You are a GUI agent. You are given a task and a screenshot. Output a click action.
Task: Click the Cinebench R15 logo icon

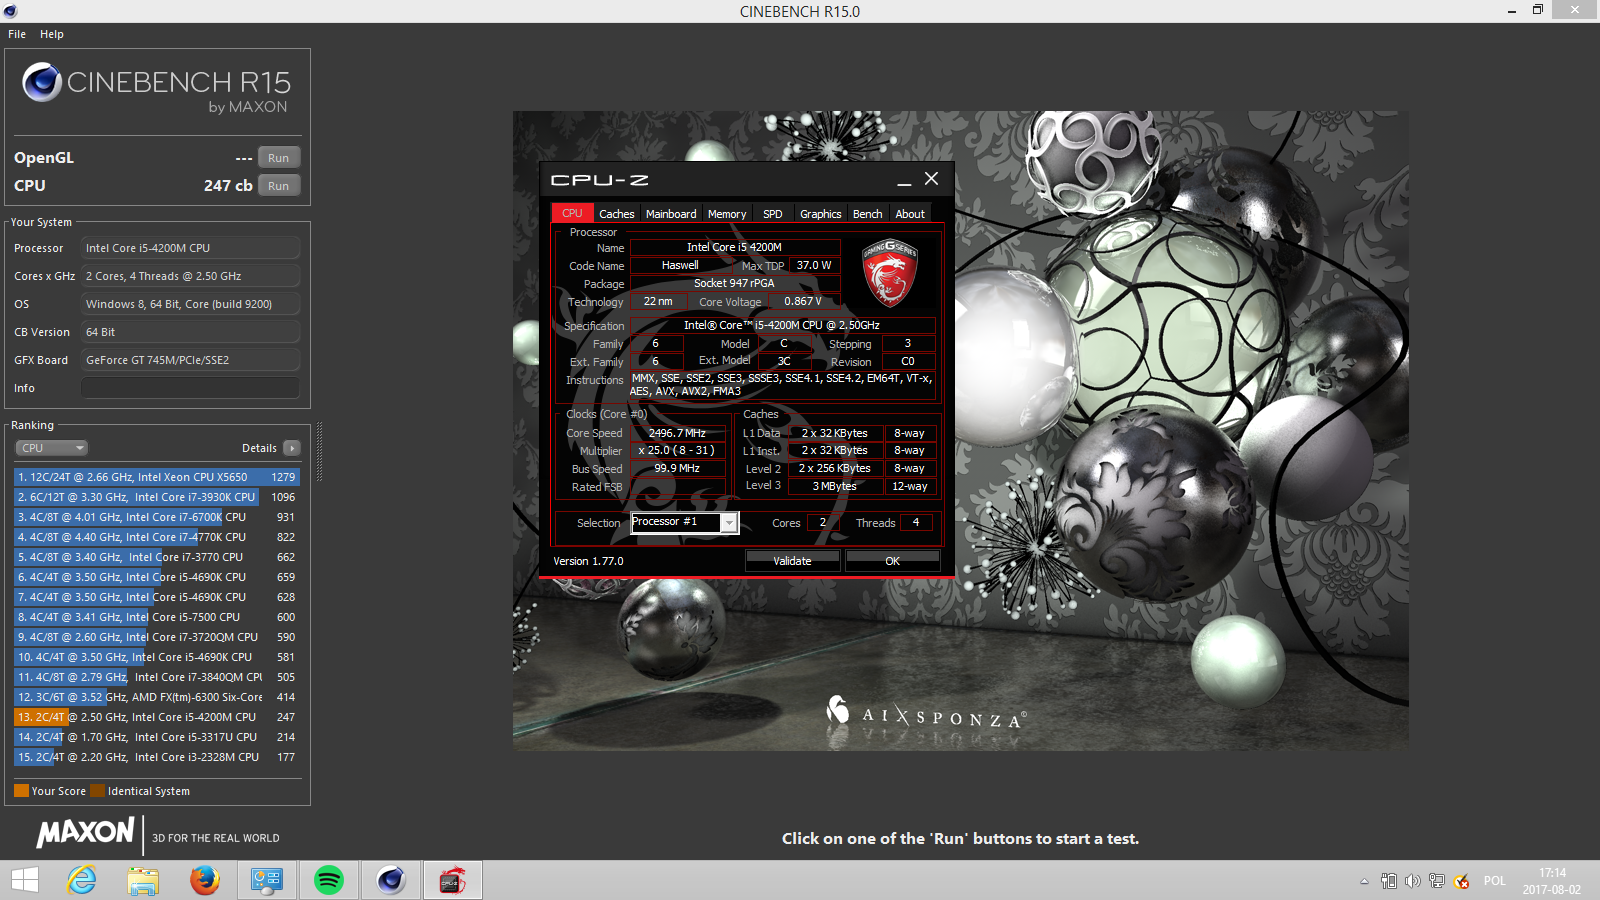pyautogui.click(x=42, y=82)
